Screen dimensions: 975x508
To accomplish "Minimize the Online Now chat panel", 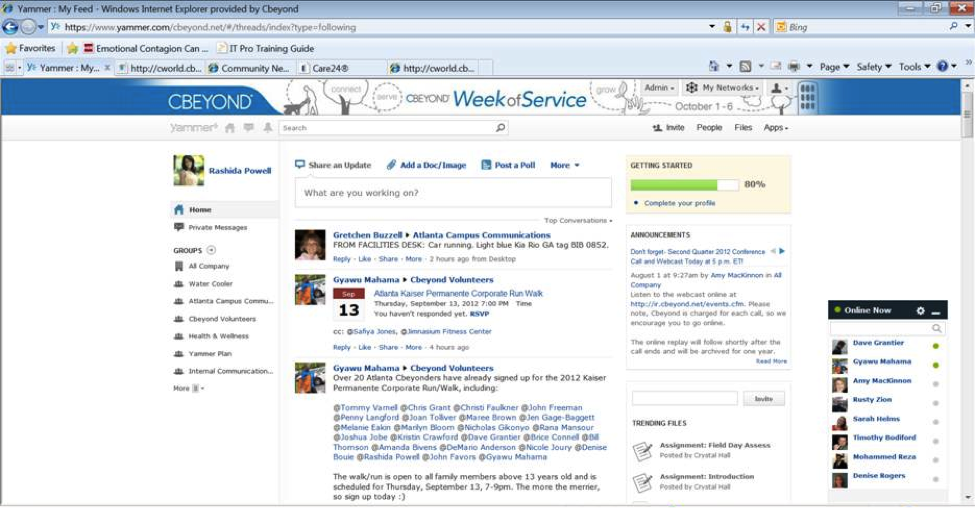I will pyautogui.click(x=935, y=311).
